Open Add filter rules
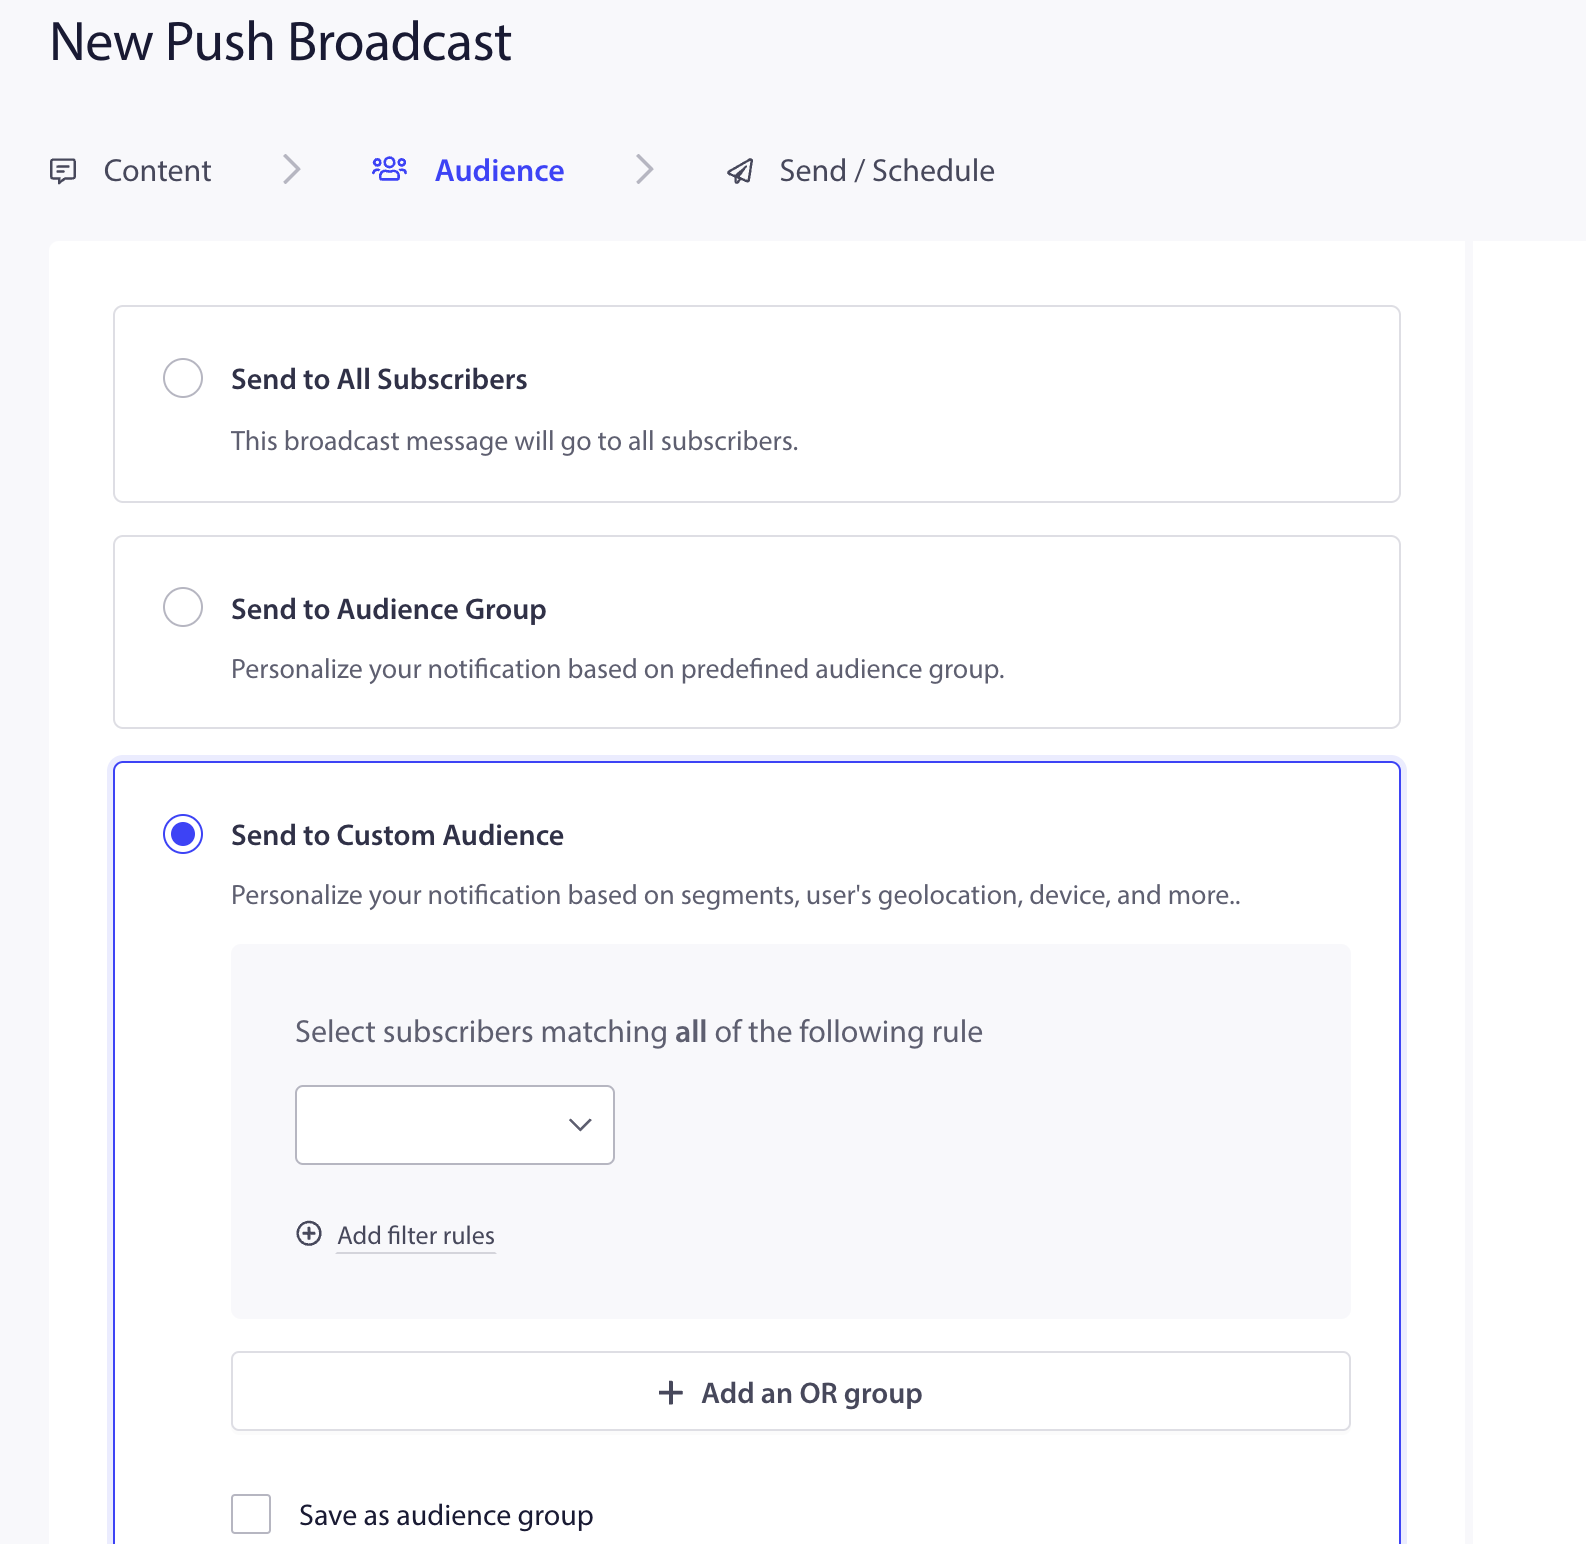 tap(415, 1235)
